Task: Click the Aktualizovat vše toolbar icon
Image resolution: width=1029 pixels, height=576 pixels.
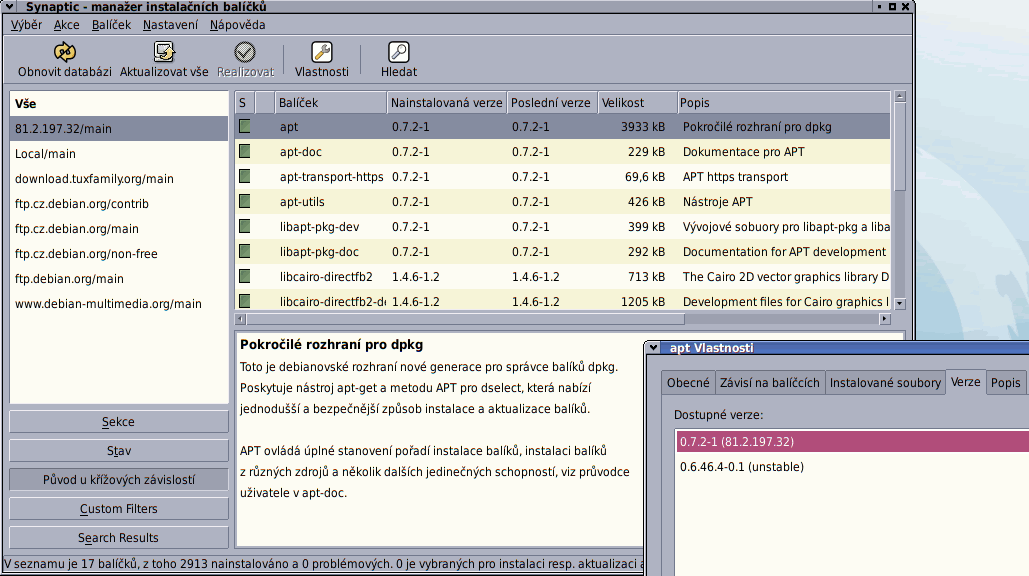Action: tap(164, 52)
